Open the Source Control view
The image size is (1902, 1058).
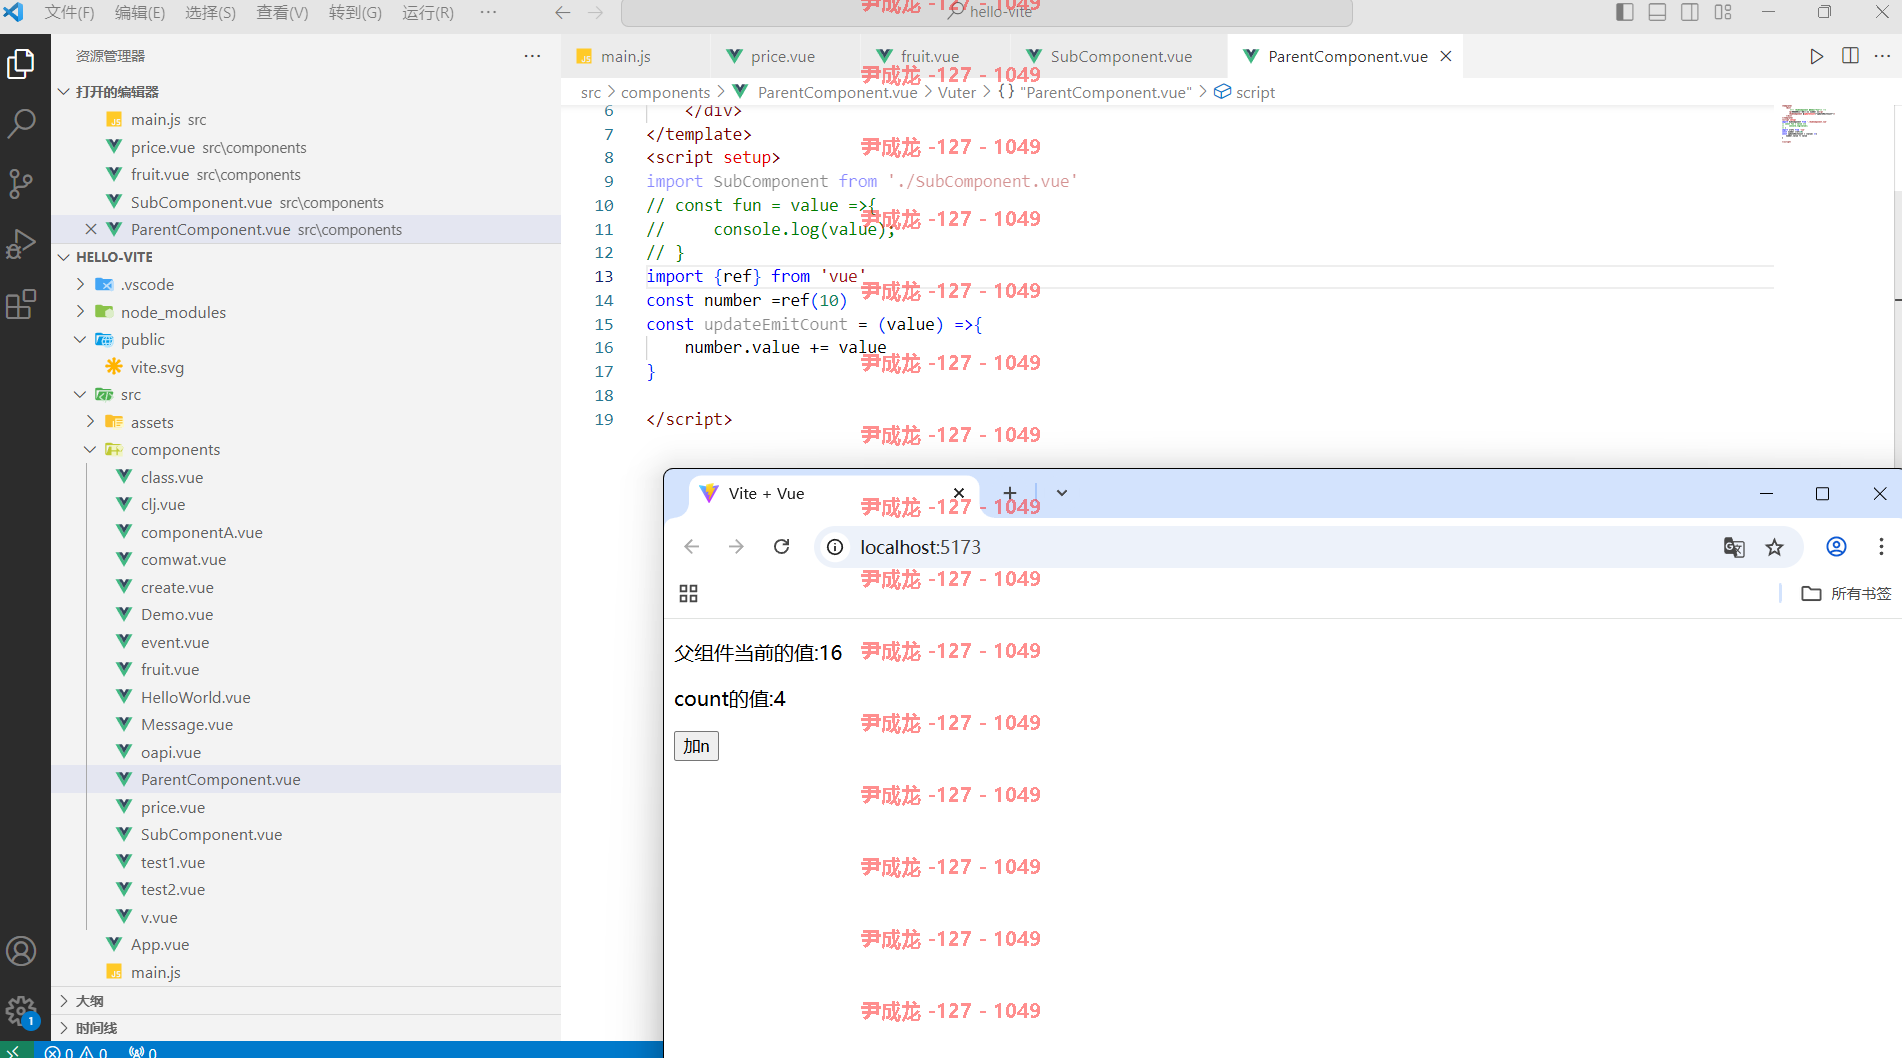coord(21,183)
